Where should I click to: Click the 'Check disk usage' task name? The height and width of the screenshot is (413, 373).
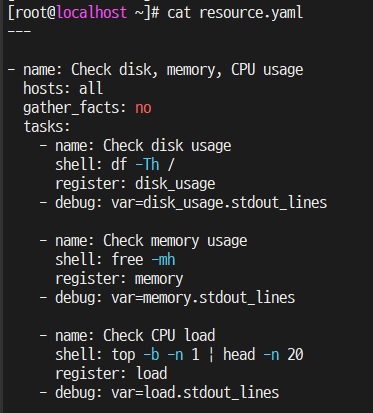click(167, 146)
